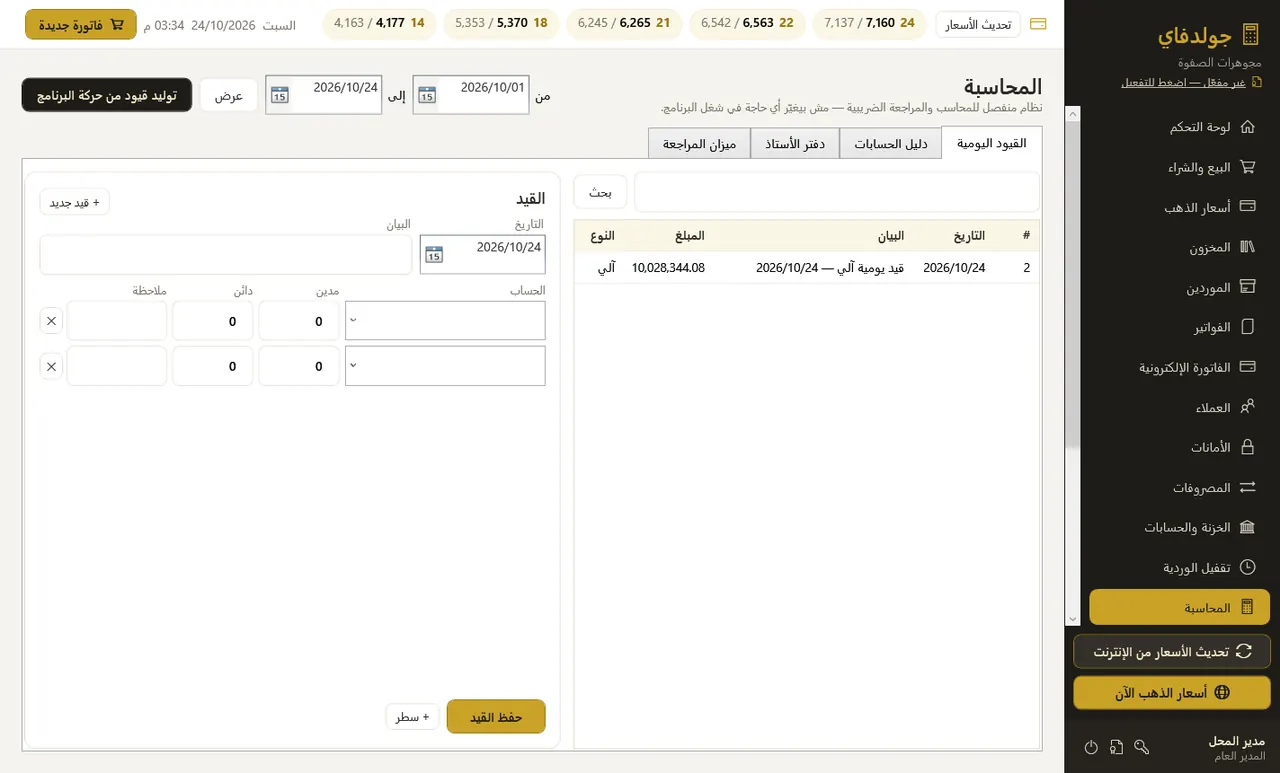Click the الخزنة والحسابات bank icon
The height and width of the screenshot is (773, 1280).
point(1247,527)
